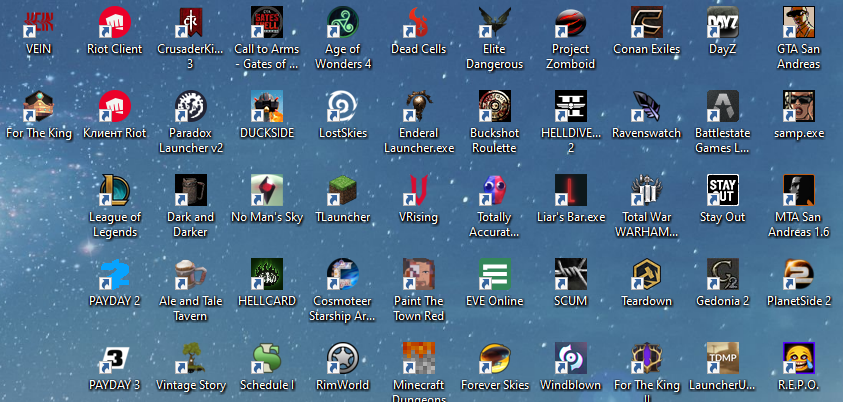The height and width of the screenshot is (402, 843).
Task: Click the Battlestate Games Launcher icon
Action: click(723, 106)
